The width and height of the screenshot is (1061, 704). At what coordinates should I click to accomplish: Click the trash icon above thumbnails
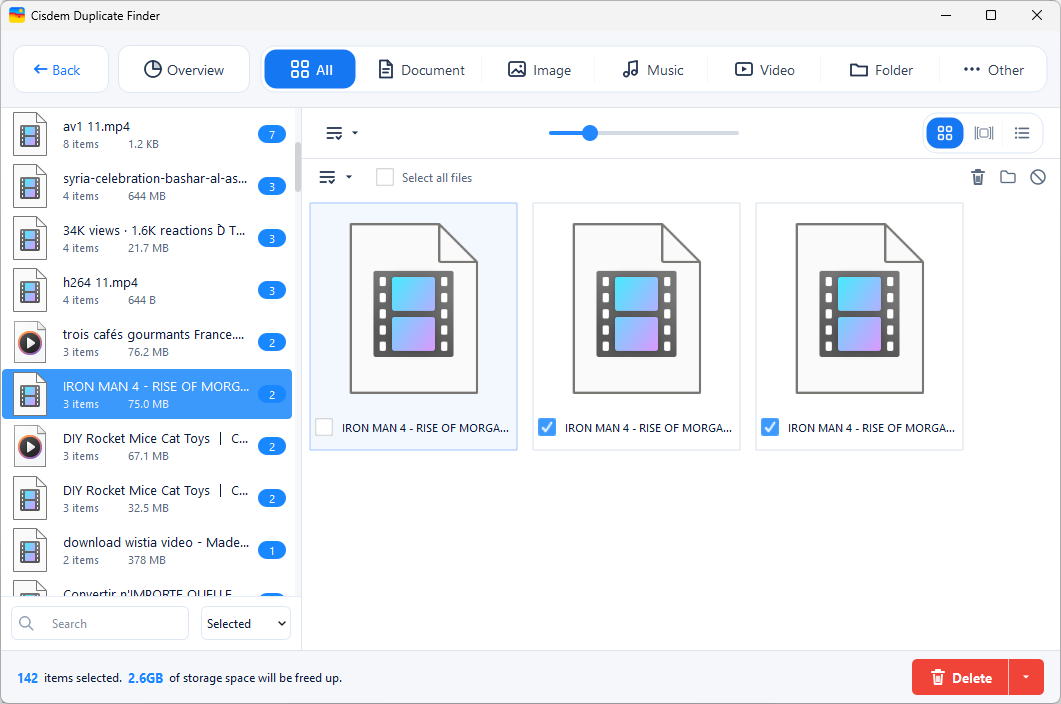978,177
